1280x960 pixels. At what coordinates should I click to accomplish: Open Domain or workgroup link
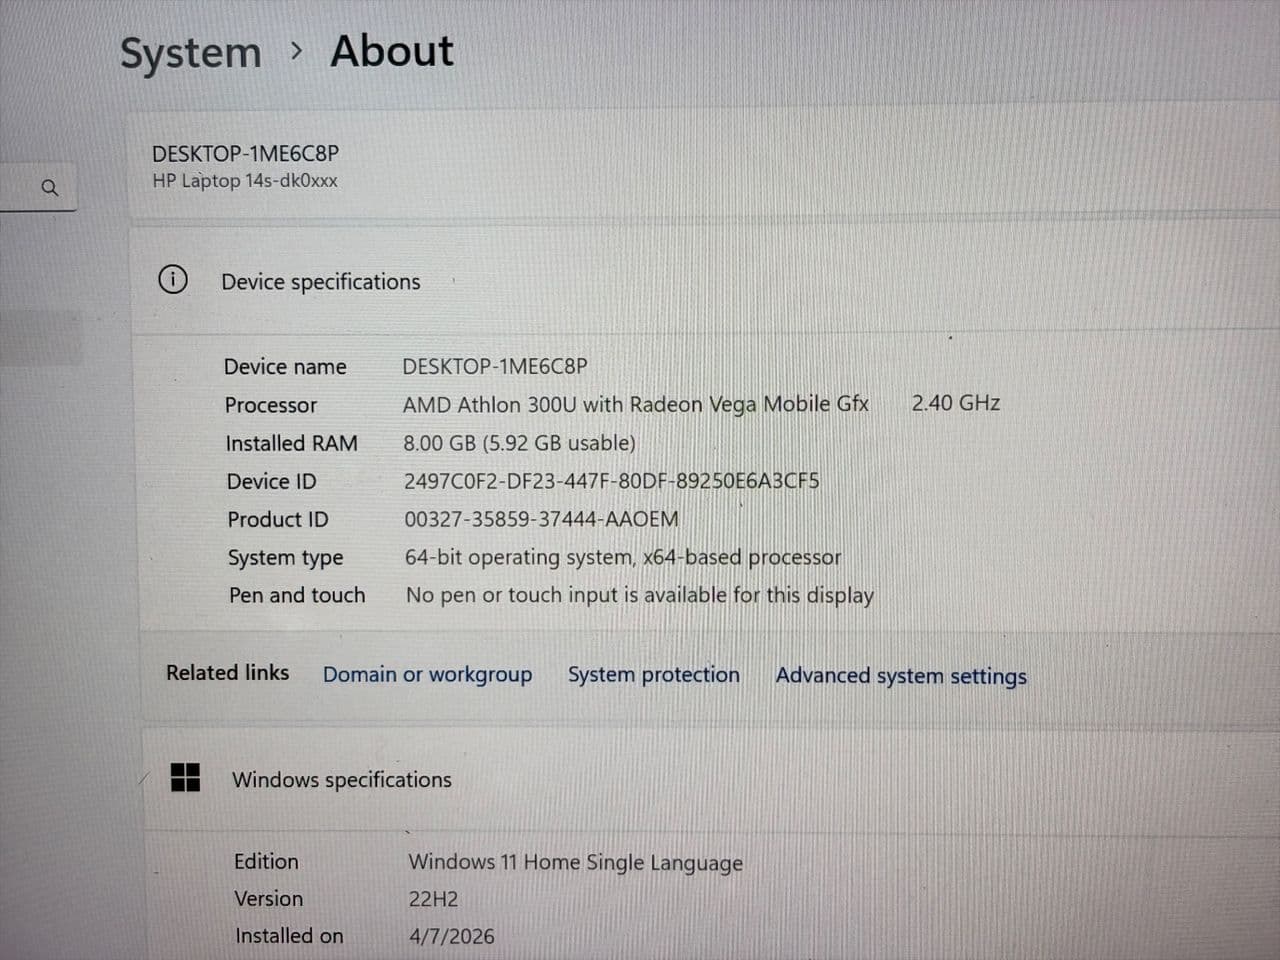pyautogui.click(x=427, y=674)
